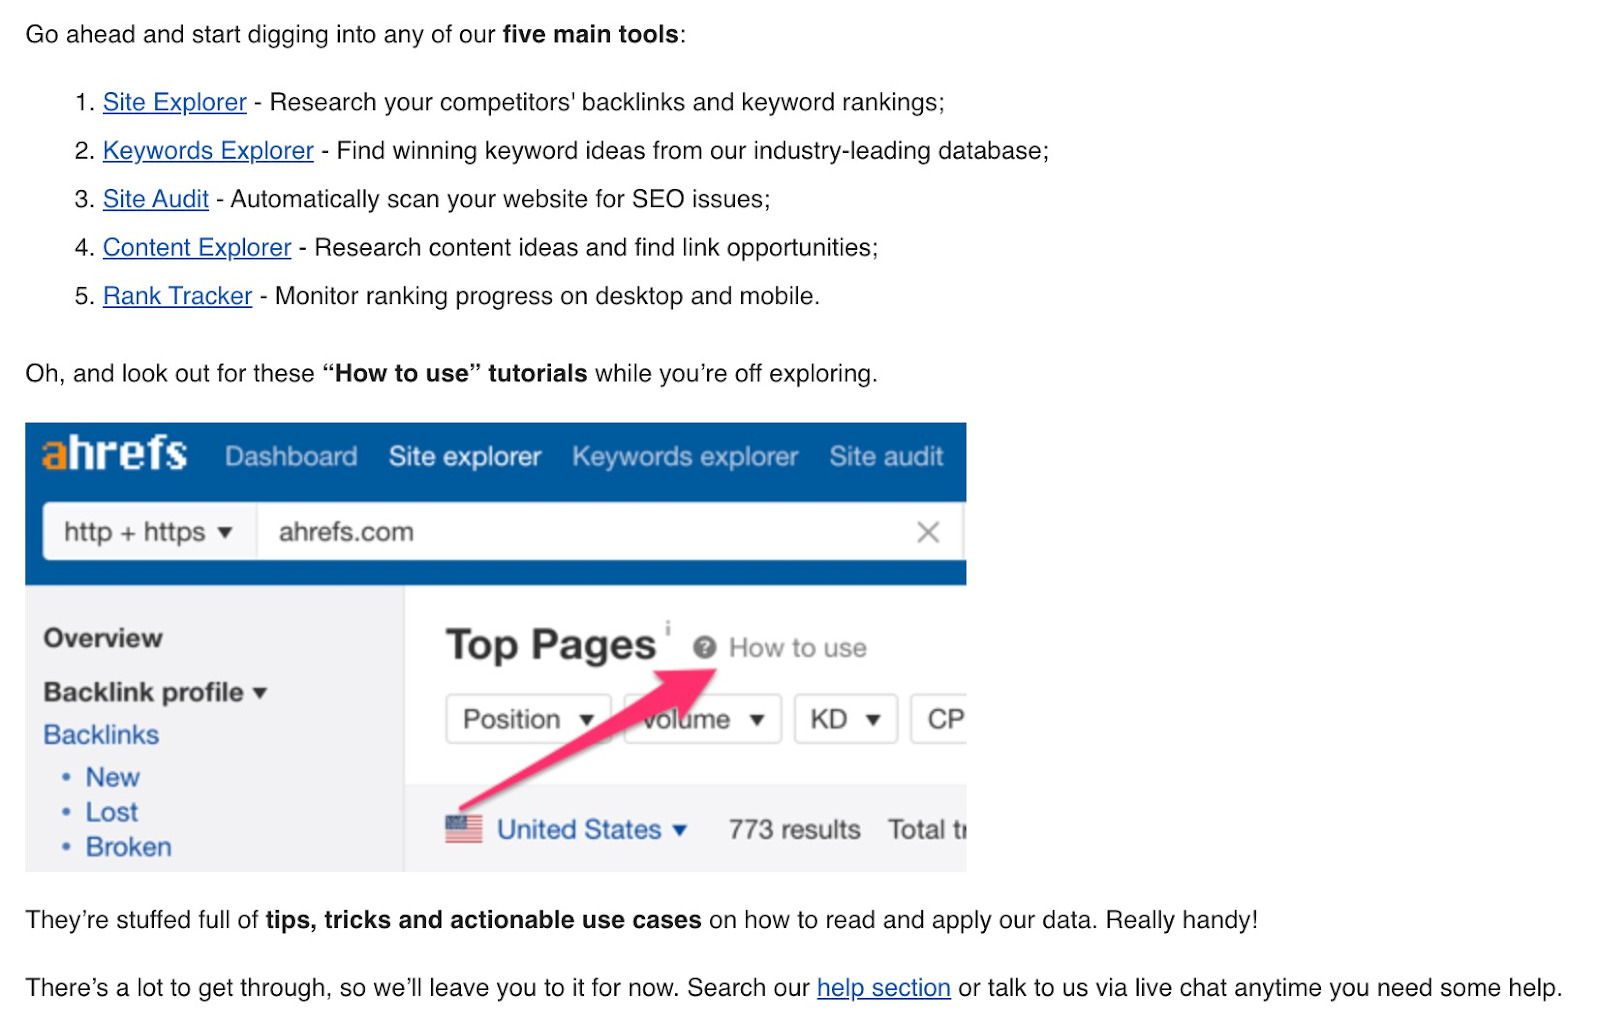The image size is (1600, 1025).
Task: Click the United States flag icon
Action: [463, 828]
